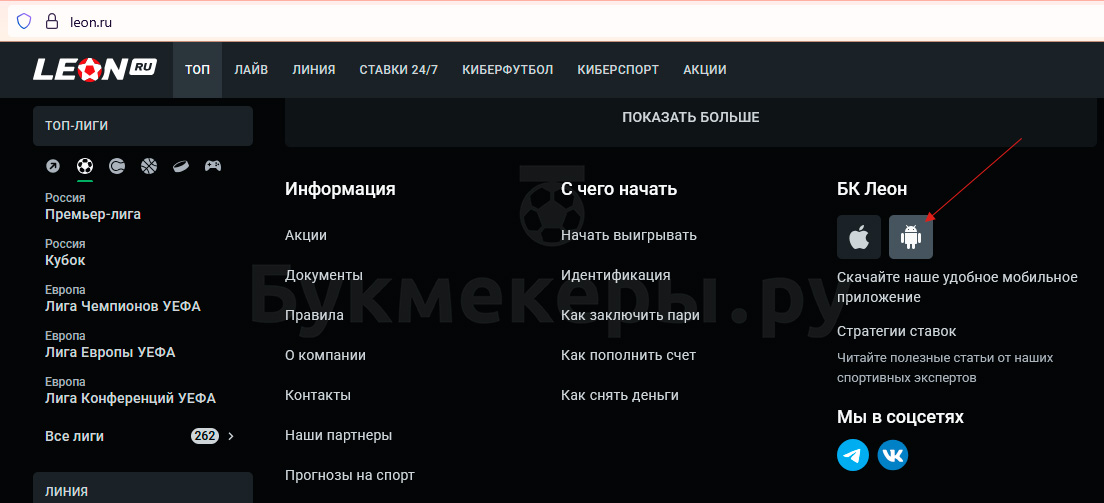Switch to the 'КИБЕРСПОРТ' tab
Viewport: 1104px width, 503px height.
[618, 70]
